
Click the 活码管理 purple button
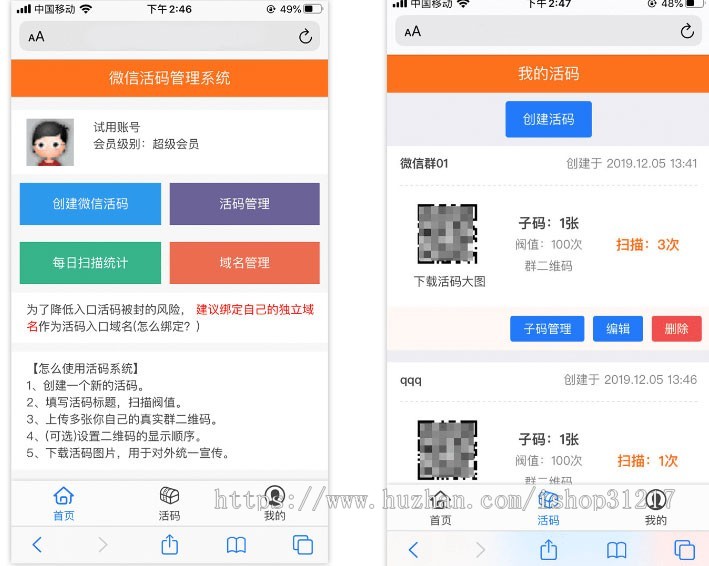(245, 204)
